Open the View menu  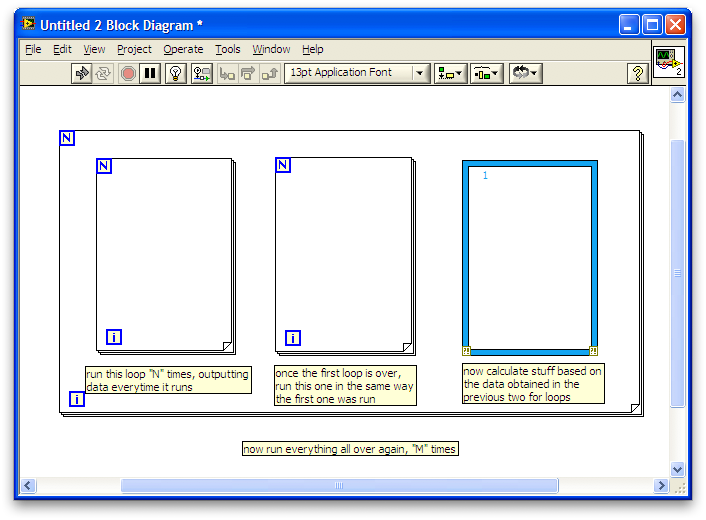click(94, 49)
